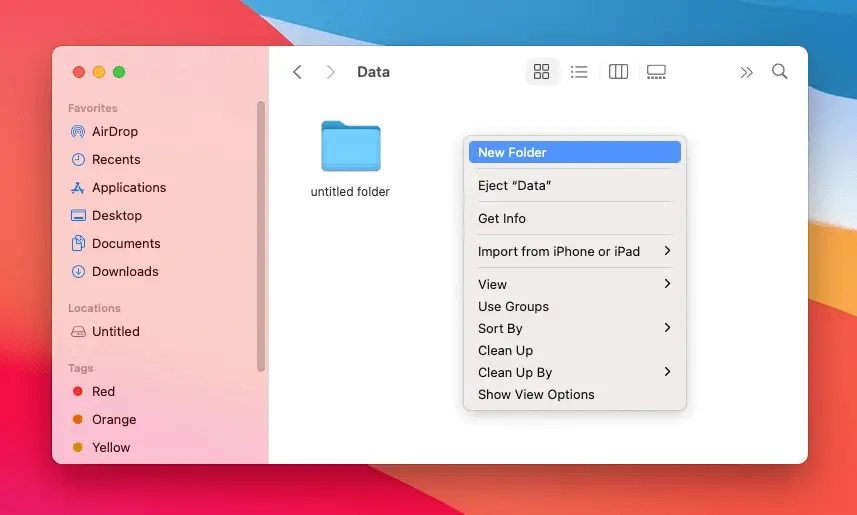The image size is (857, 515).
Task: Expand the View submenu
Action: pyautogui.click(x=574, y=284)
